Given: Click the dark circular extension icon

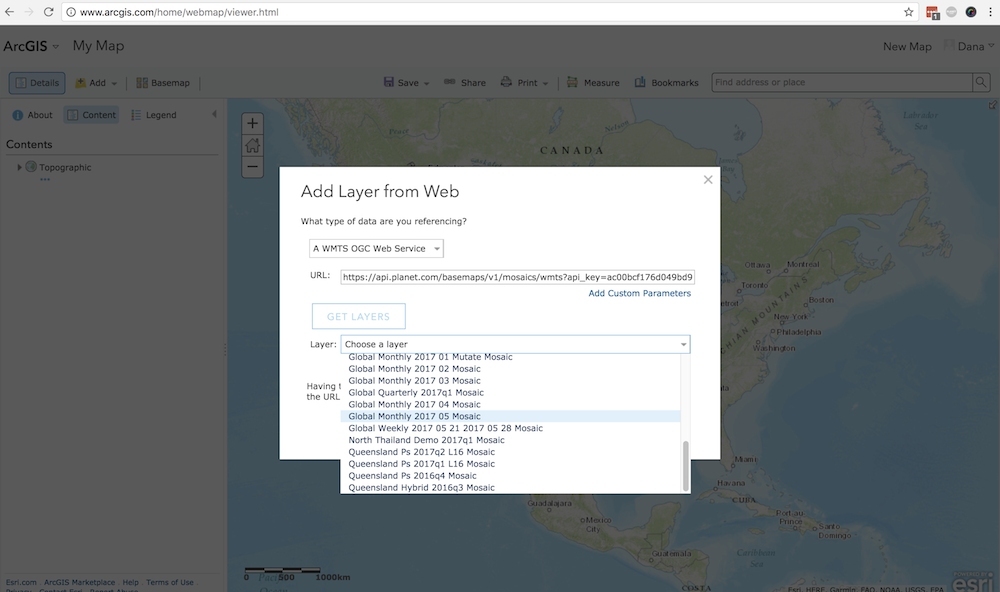Looking at the screenshot, I should (x=971, y=11).
